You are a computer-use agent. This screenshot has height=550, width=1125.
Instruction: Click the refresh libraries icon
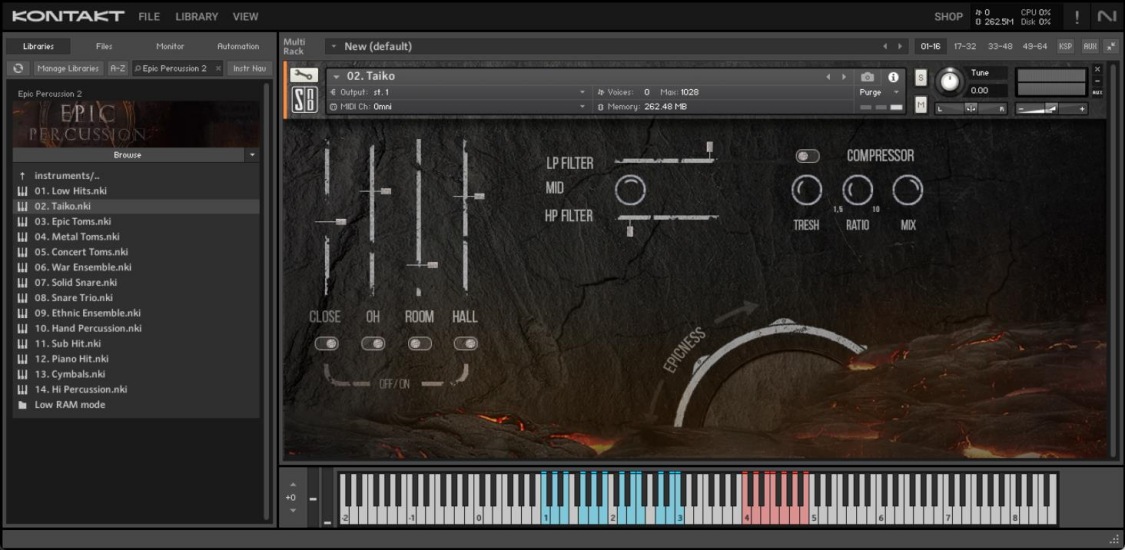[x=18, y=69]
